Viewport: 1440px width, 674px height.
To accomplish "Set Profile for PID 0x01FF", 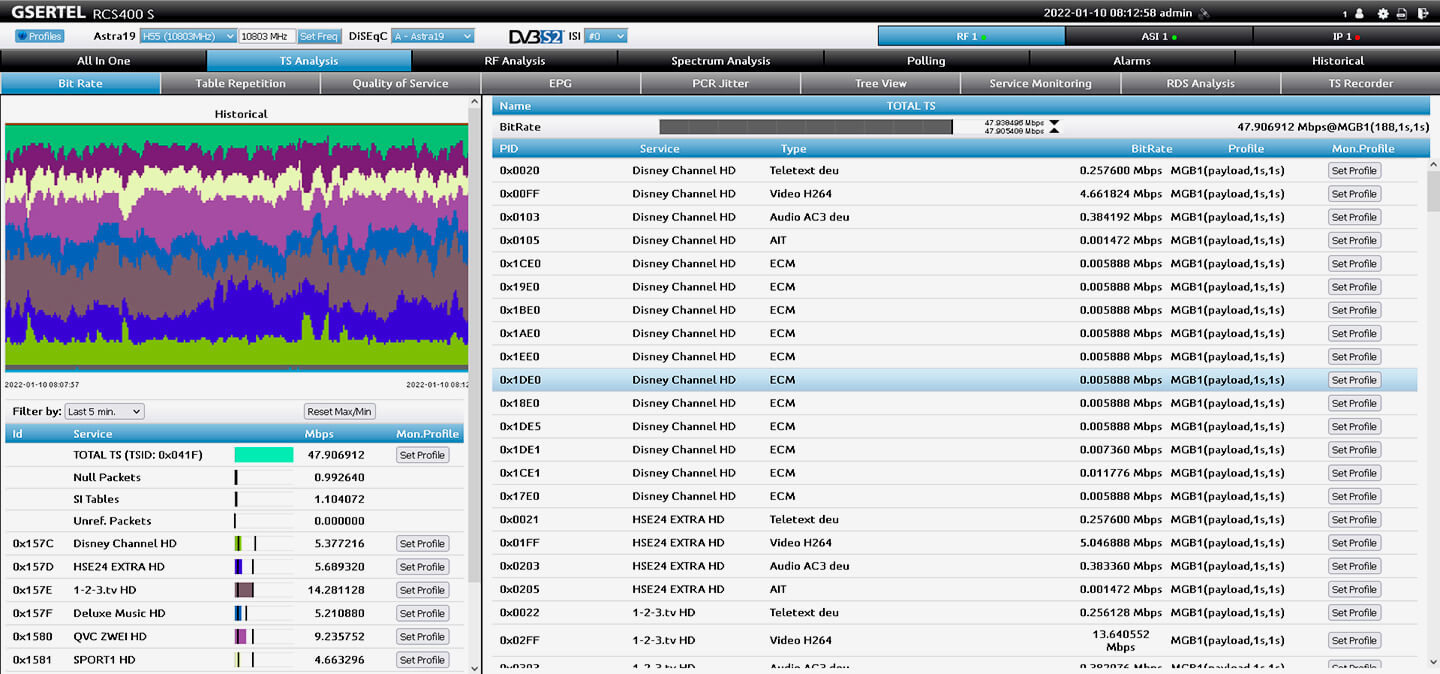I will pos(1354,543).
